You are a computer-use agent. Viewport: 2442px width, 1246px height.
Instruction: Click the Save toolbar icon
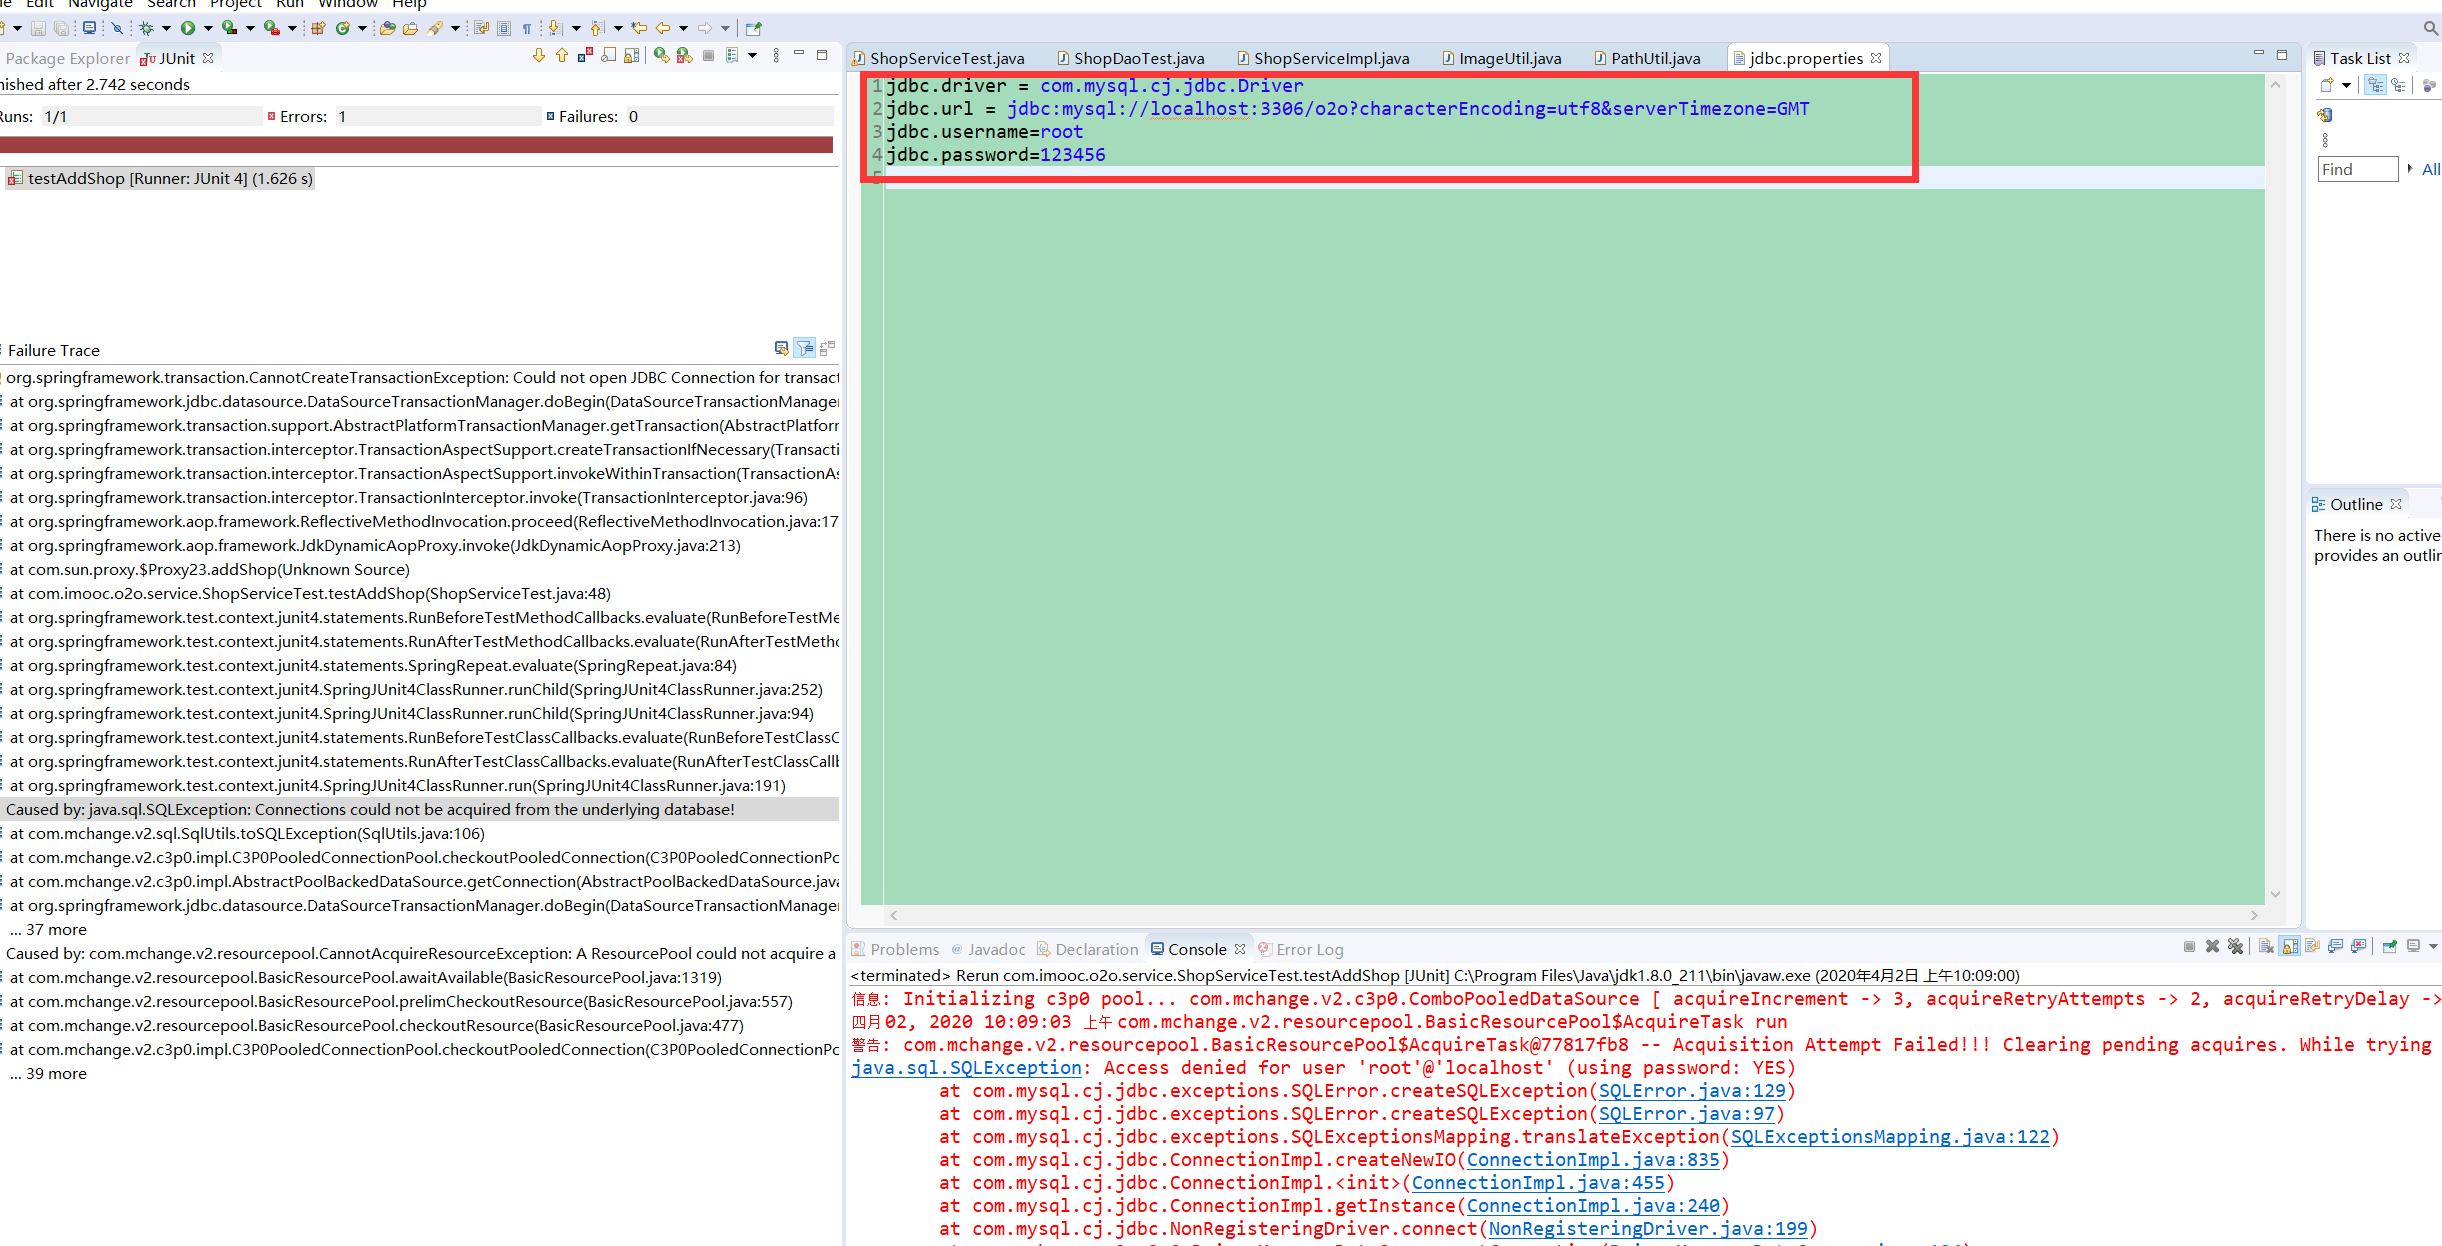(38, 28)
